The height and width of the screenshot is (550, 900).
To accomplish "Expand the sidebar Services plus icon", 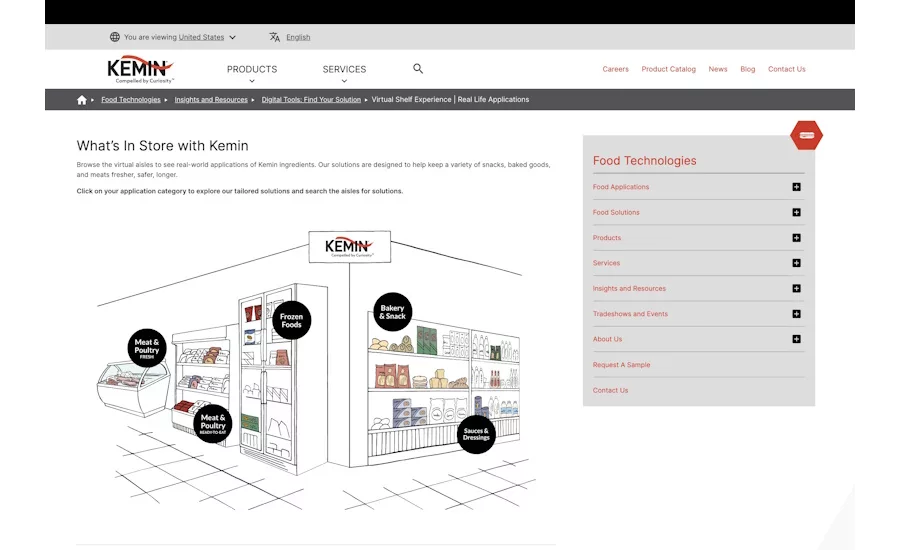I will pos(796,263).
